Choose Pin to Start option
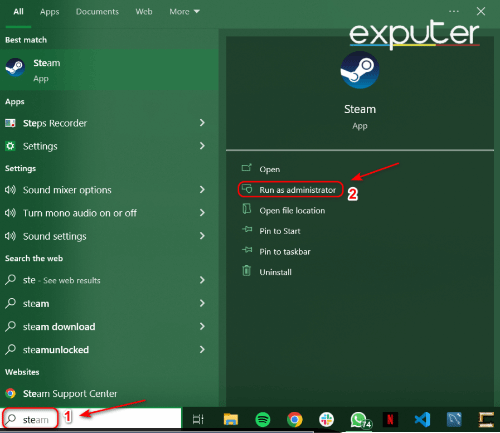The height and width of the screenshot is (433, 500). pyautogui.click(x=280, y=231)
